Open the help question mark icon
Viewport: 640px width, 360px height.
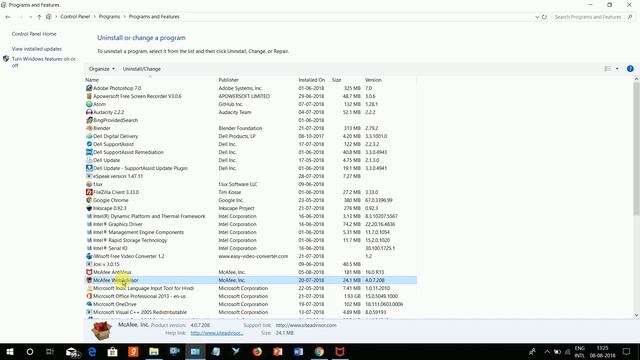[x=630, y=69]
